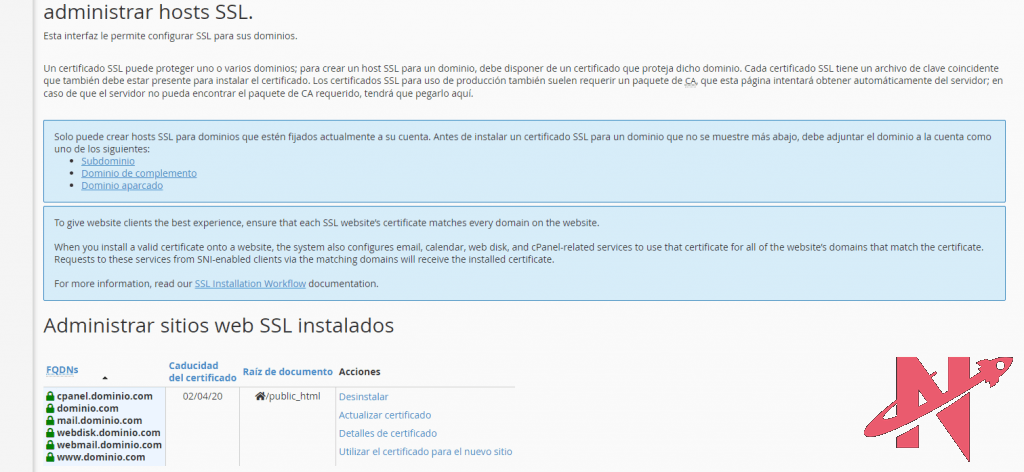Click the lock icon next to mail.dominio.com

point(50,420)
